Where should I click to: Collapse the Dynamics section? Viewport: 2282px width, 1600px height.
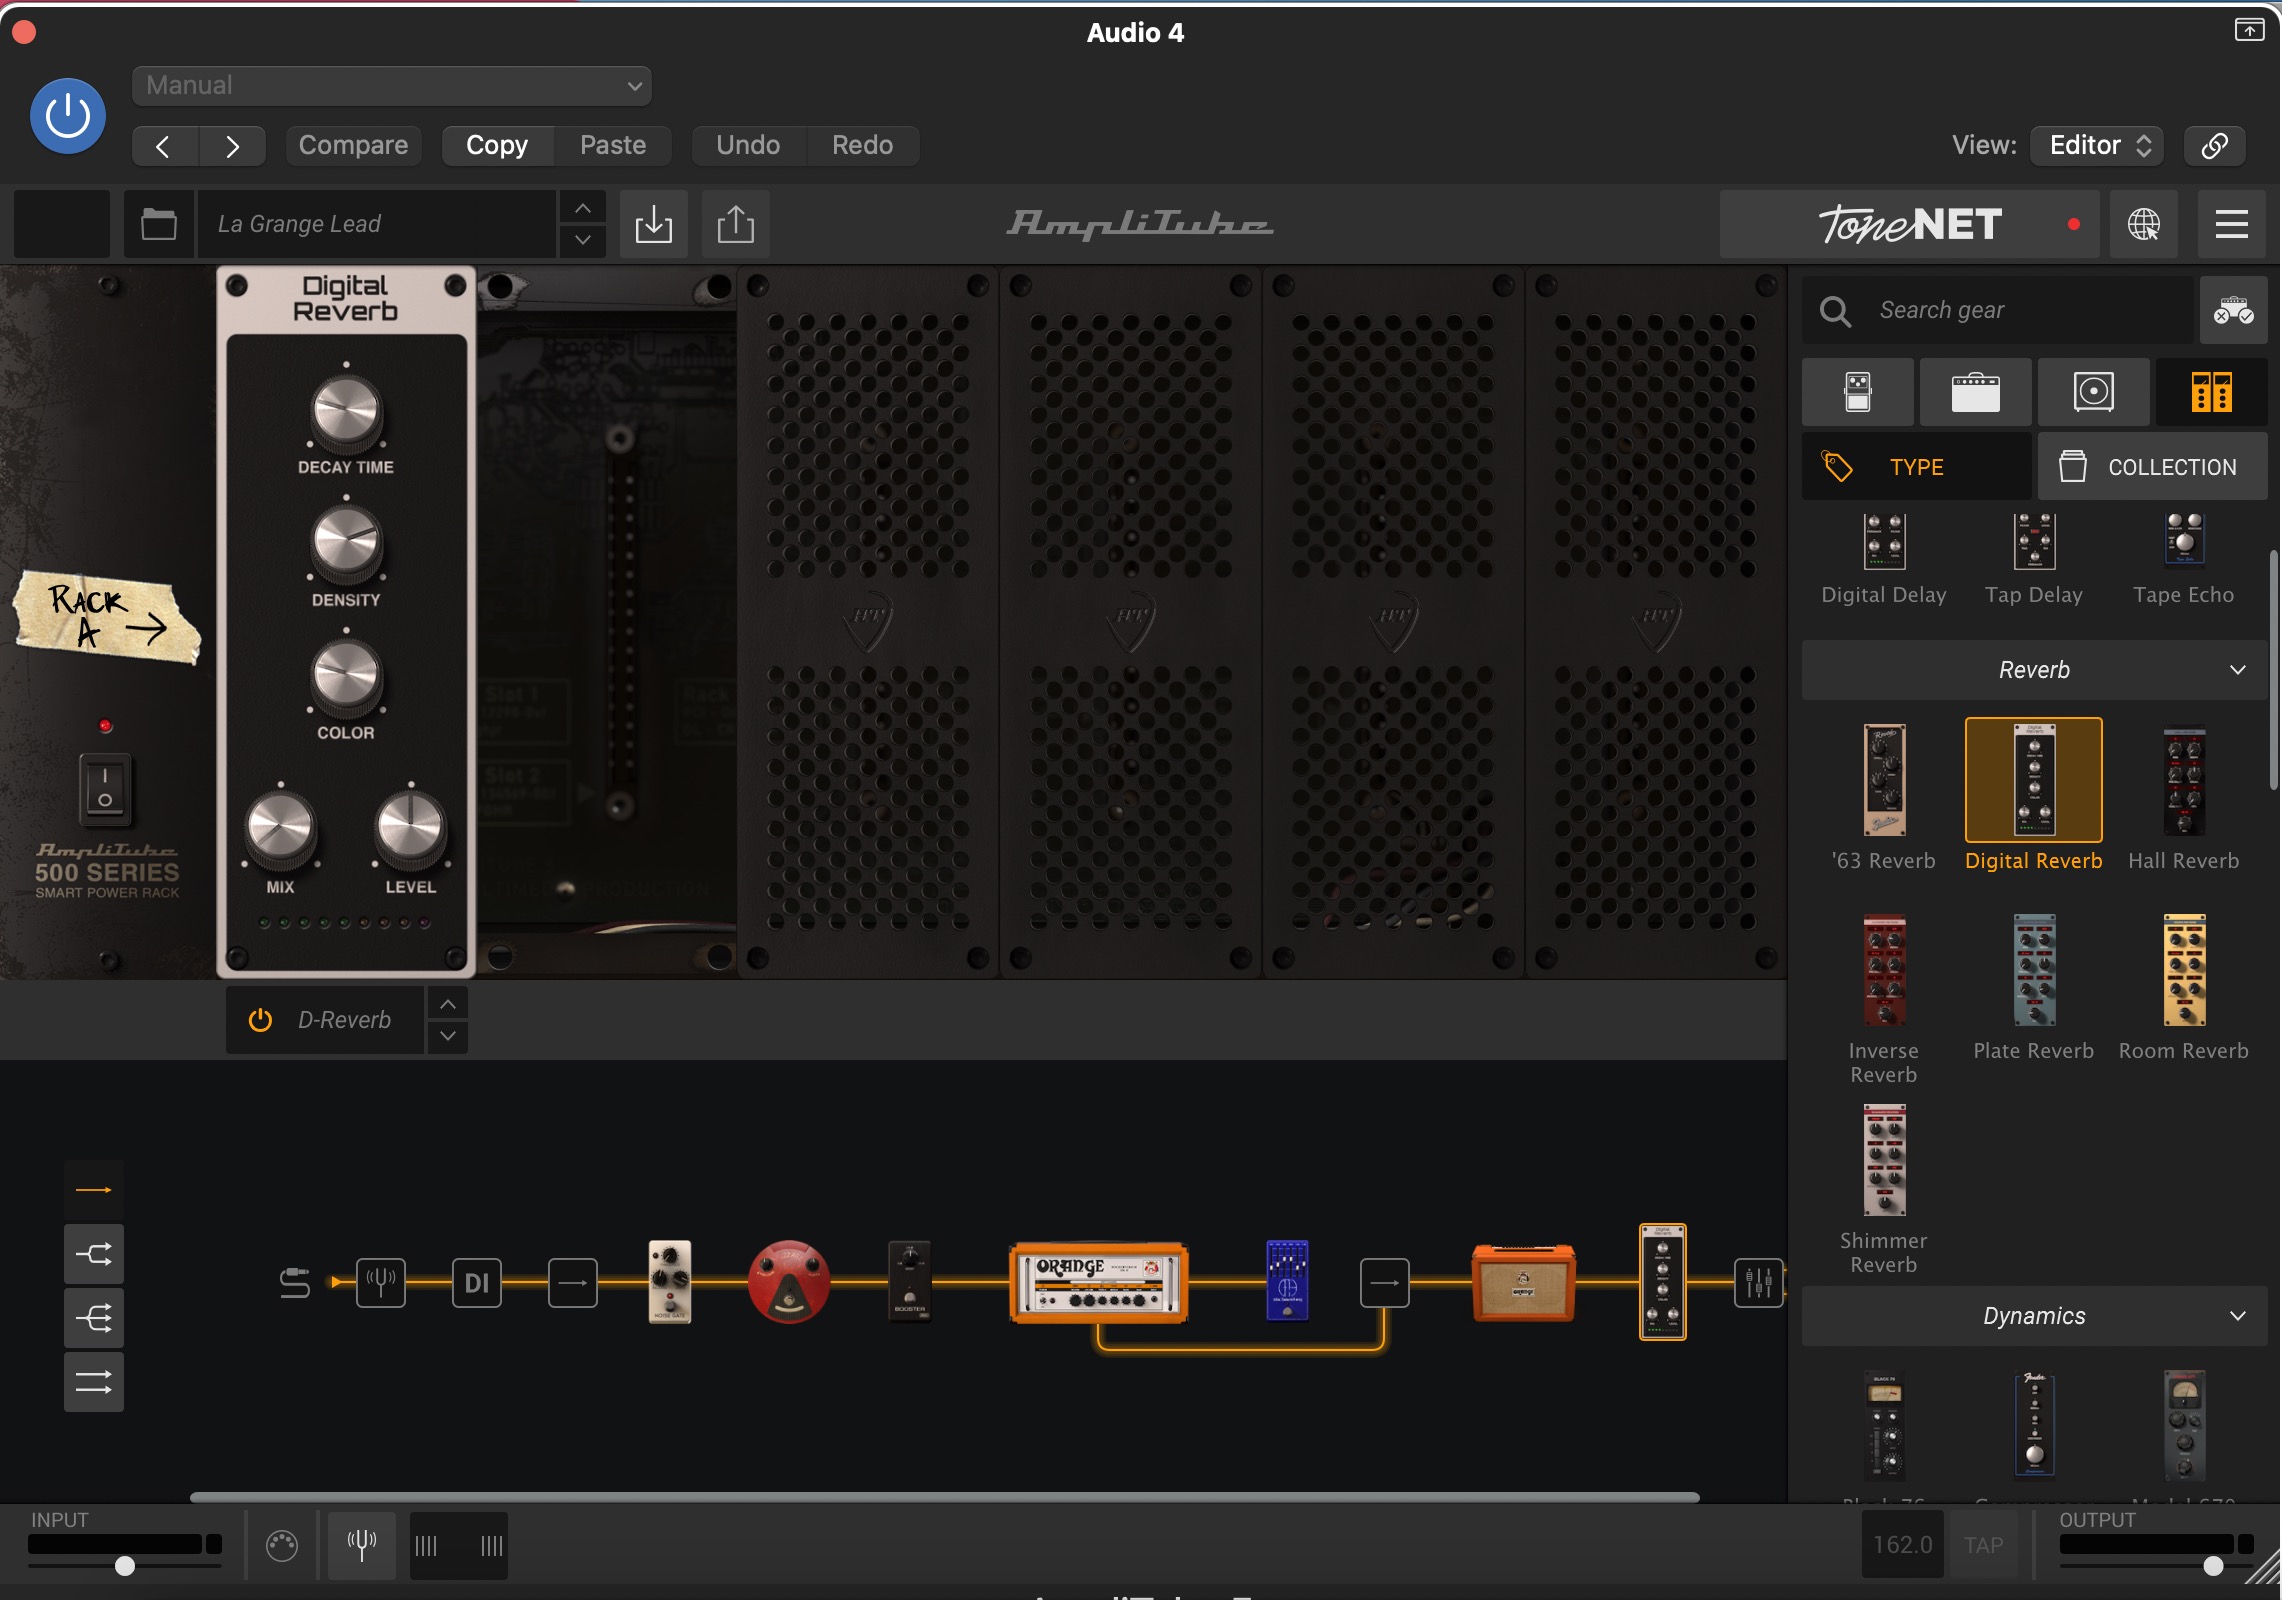coord(2034,1316)
